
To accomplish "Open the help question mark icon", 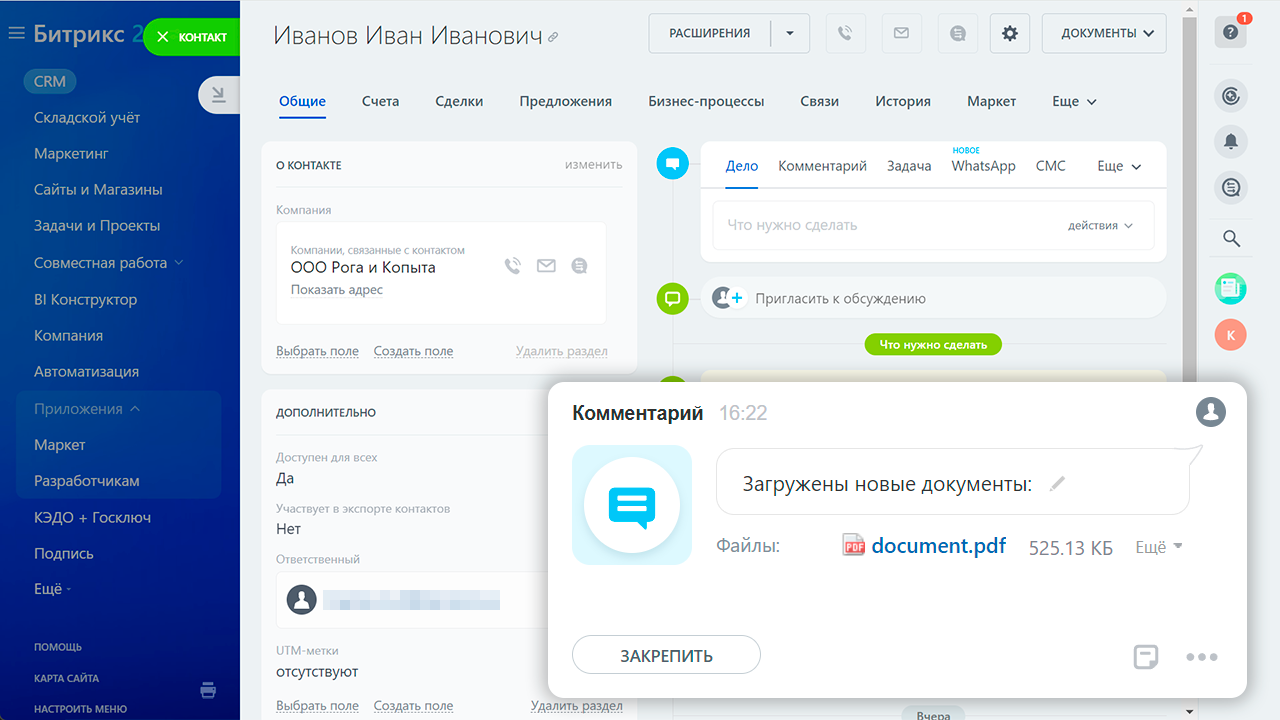I will click(x=1231, y=32).
